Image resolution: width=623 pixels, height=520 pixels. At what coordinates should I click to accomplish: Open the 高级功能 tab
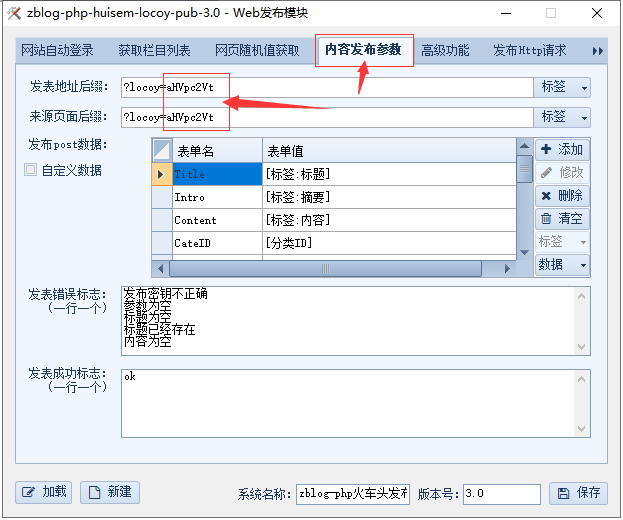(445, 50)
